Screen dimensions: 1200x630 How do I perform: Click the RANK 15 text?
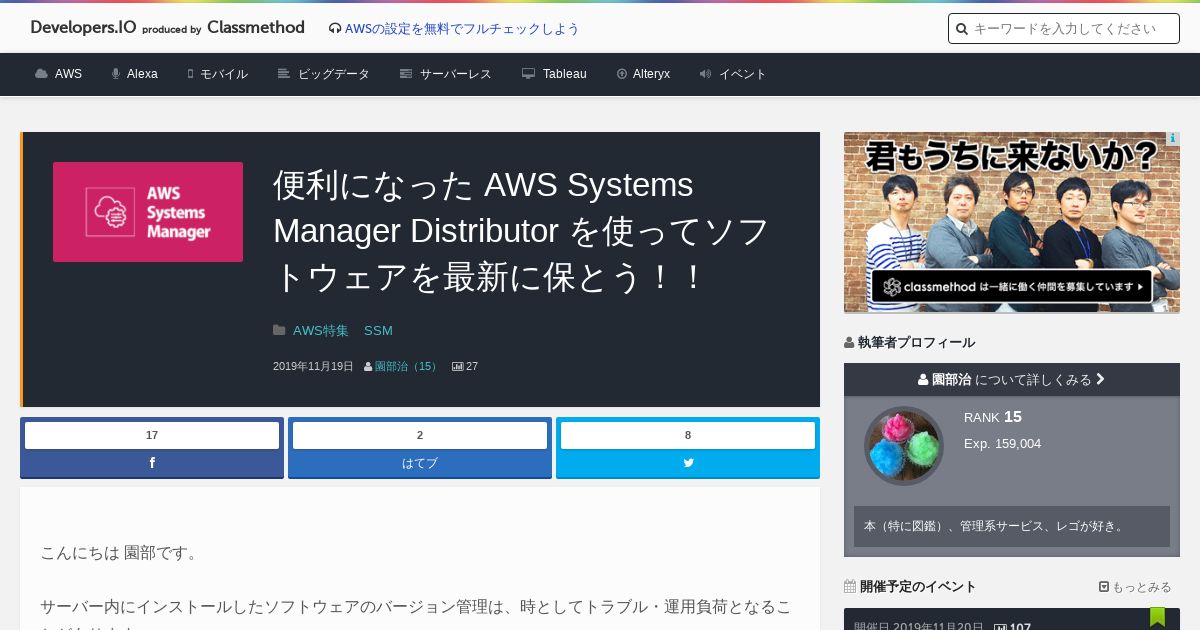[x=993, y=417]
